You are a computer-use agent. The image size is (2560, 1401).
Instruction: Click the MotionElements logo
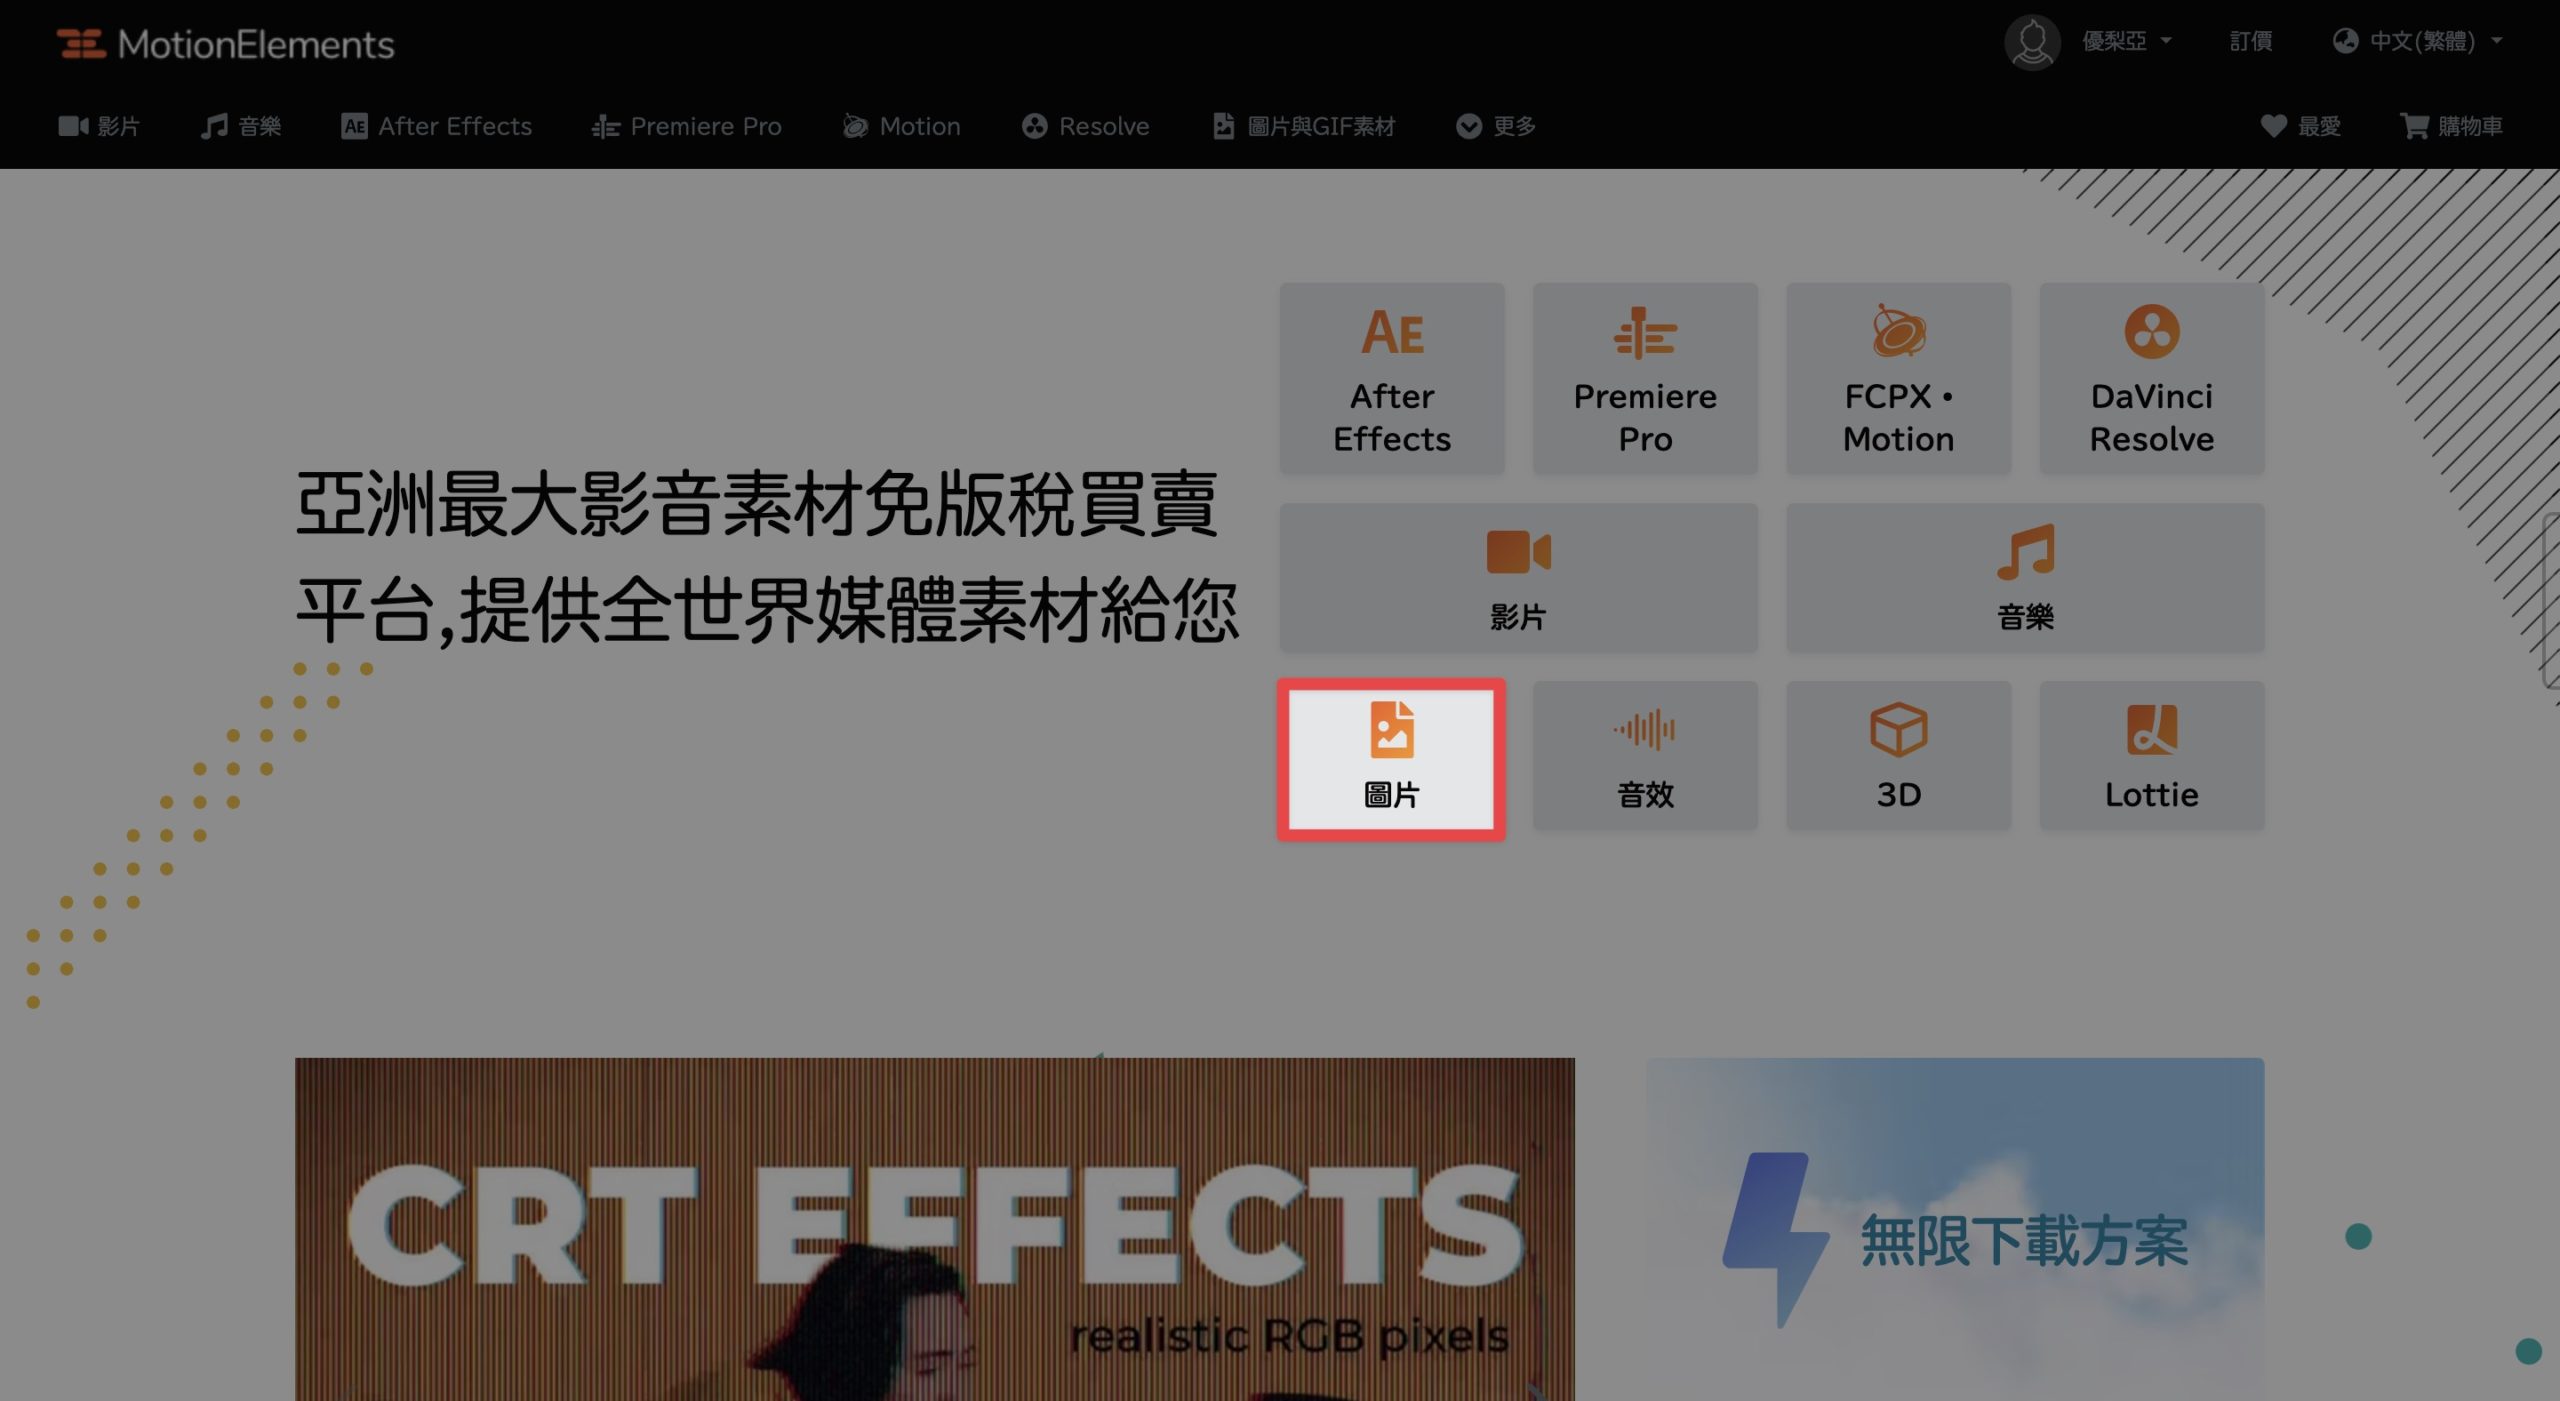coord(225,44)
